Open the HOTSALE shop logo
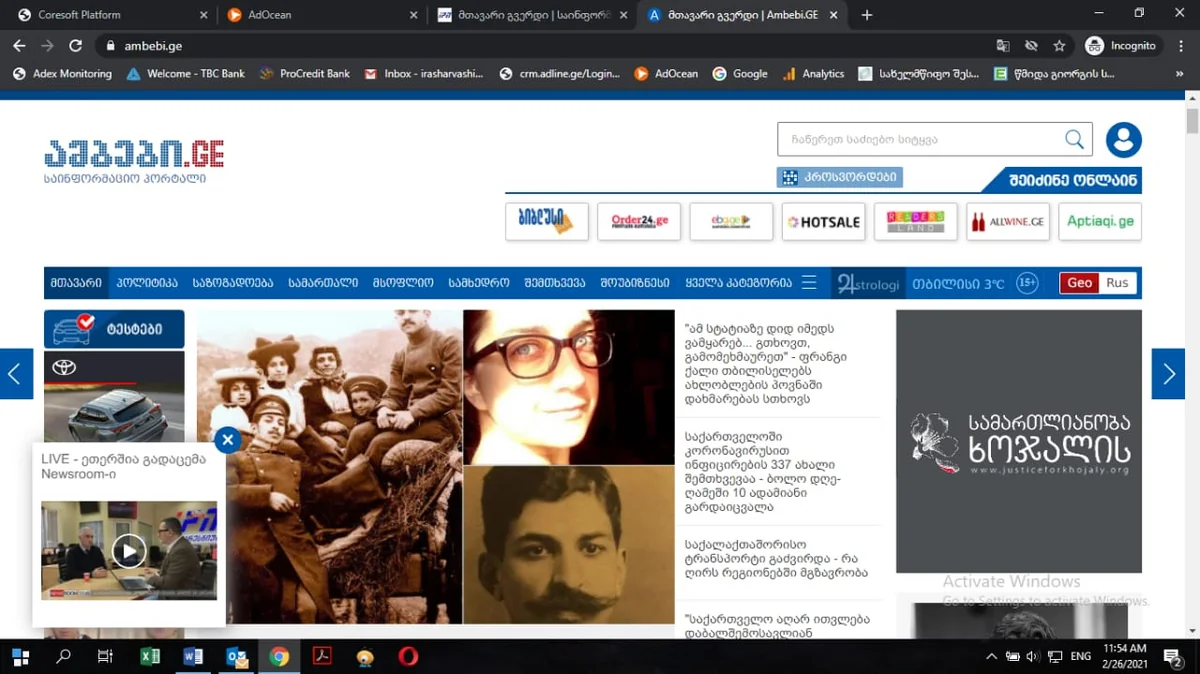Image resolution: width=1200 pixels, height=674 pixels. click(823, 221)
